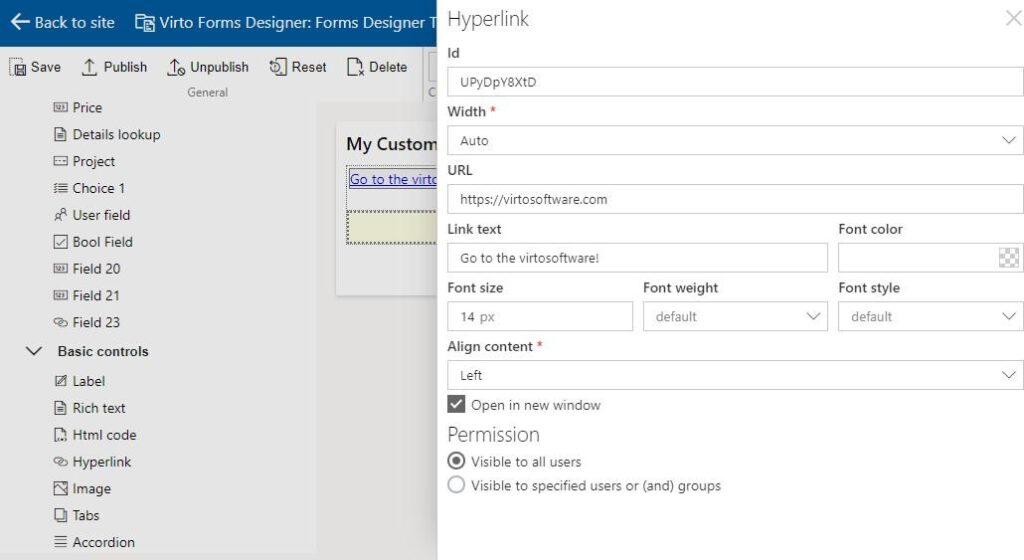
Task: Click the Publish upload icon
Action: pyautogui.click(x=89, y=67)
